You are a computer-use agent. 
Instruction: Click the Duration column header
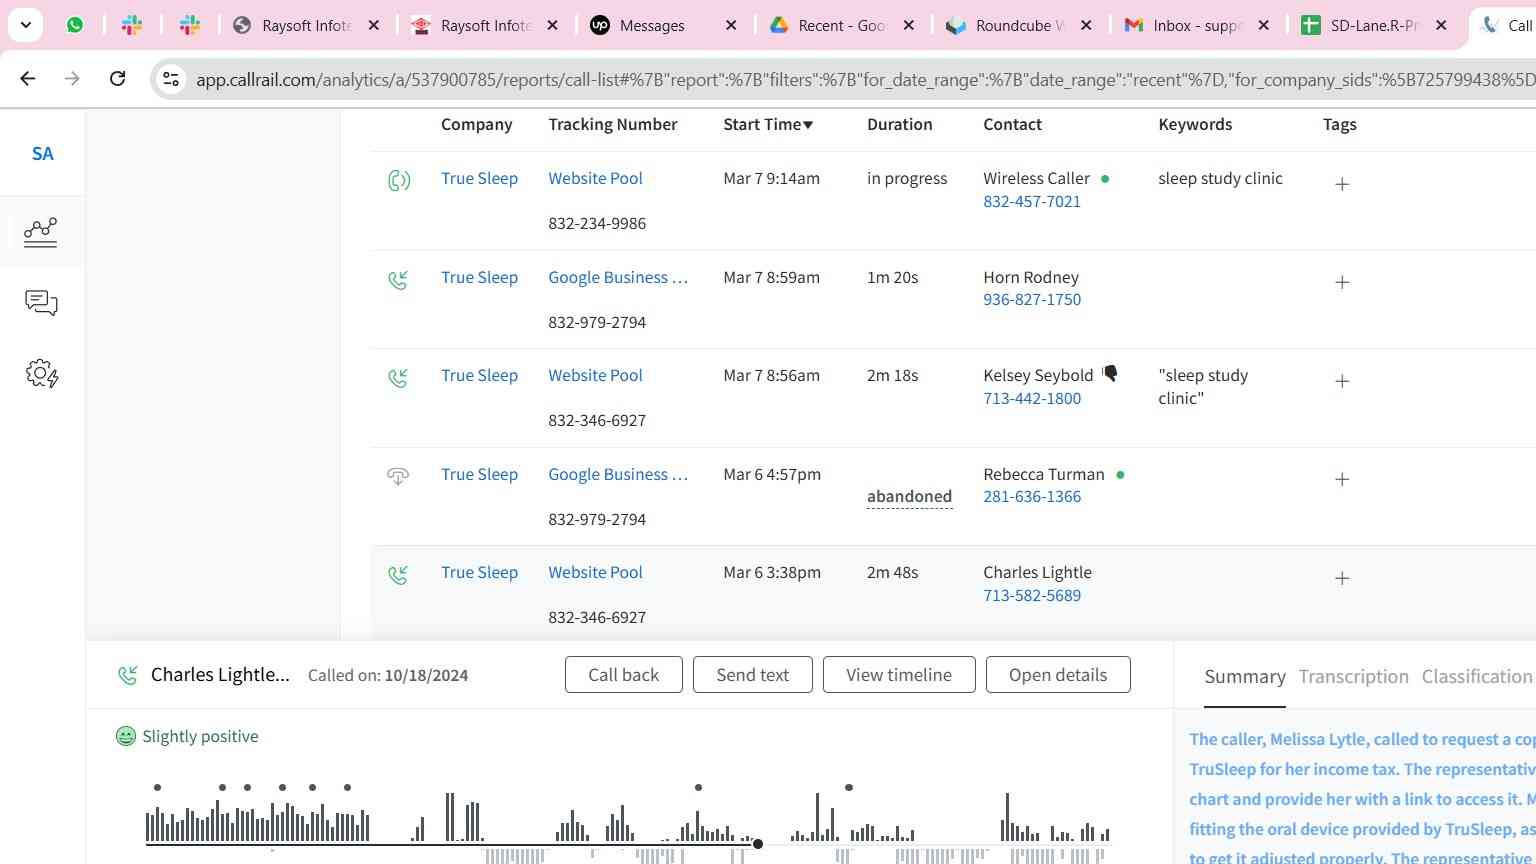click(899, 124)
